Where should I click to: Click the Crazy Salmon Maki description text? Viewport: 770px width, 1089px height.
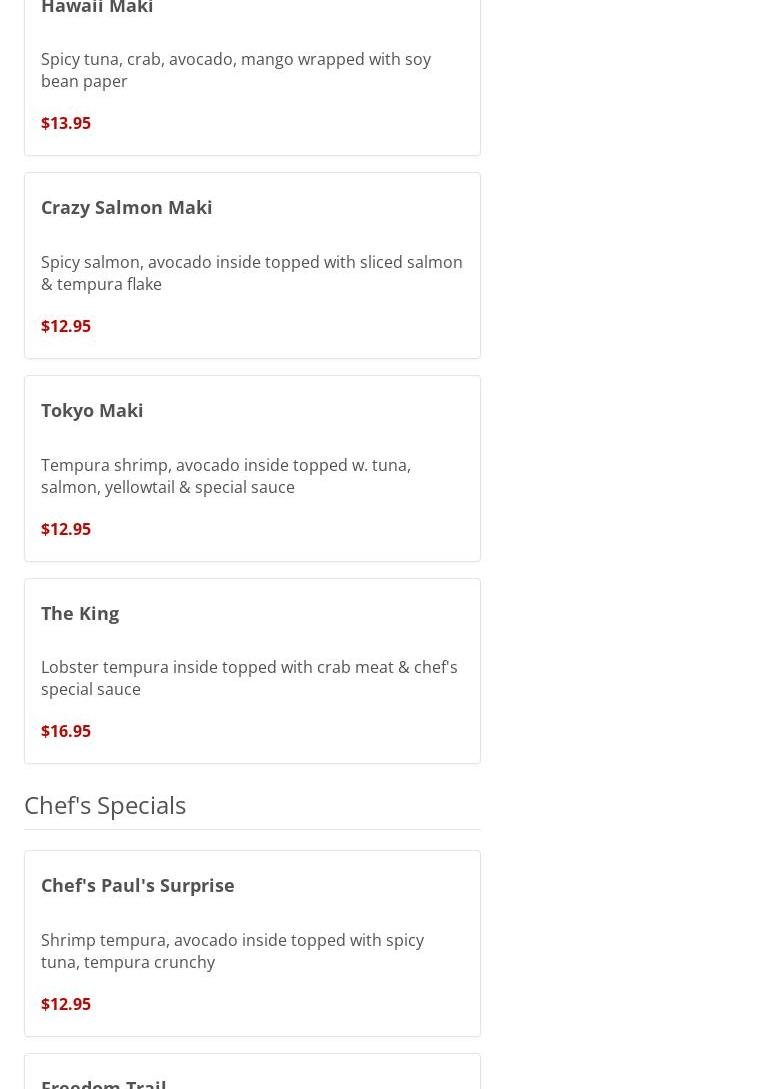(251, 273)
